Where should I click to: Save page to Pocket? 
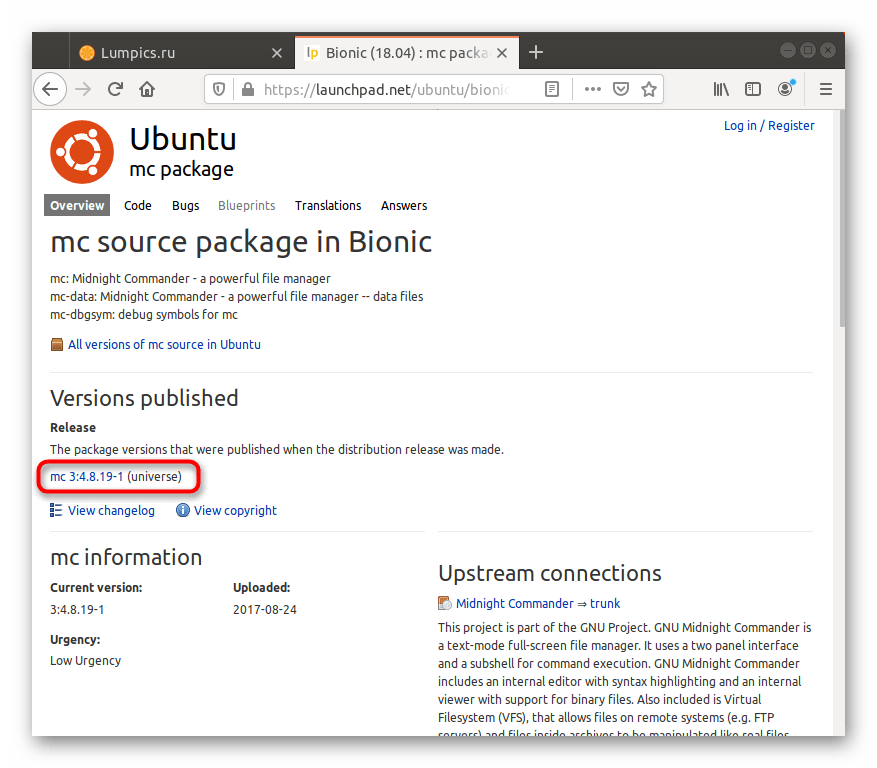pos(621,89)
